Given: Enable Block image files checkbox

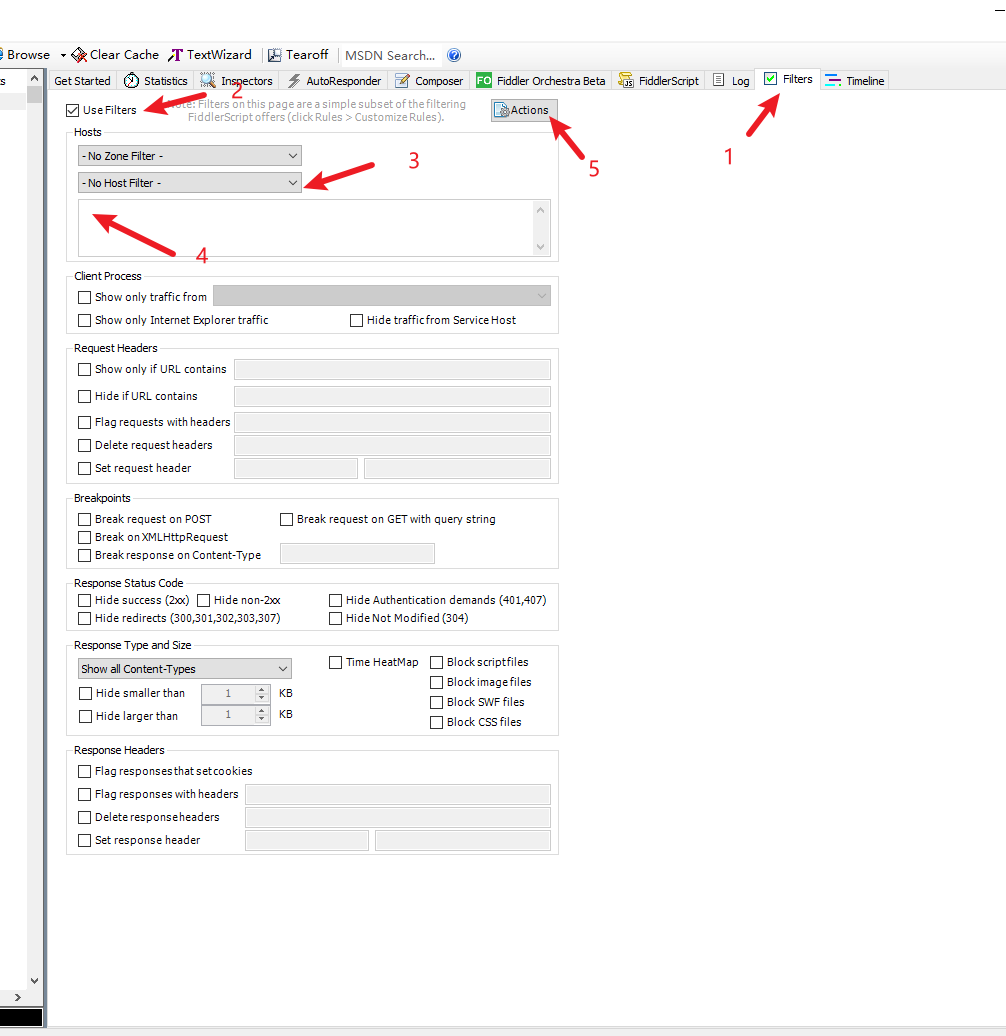Looking at the screenshot, I should (x=437, y=683).
